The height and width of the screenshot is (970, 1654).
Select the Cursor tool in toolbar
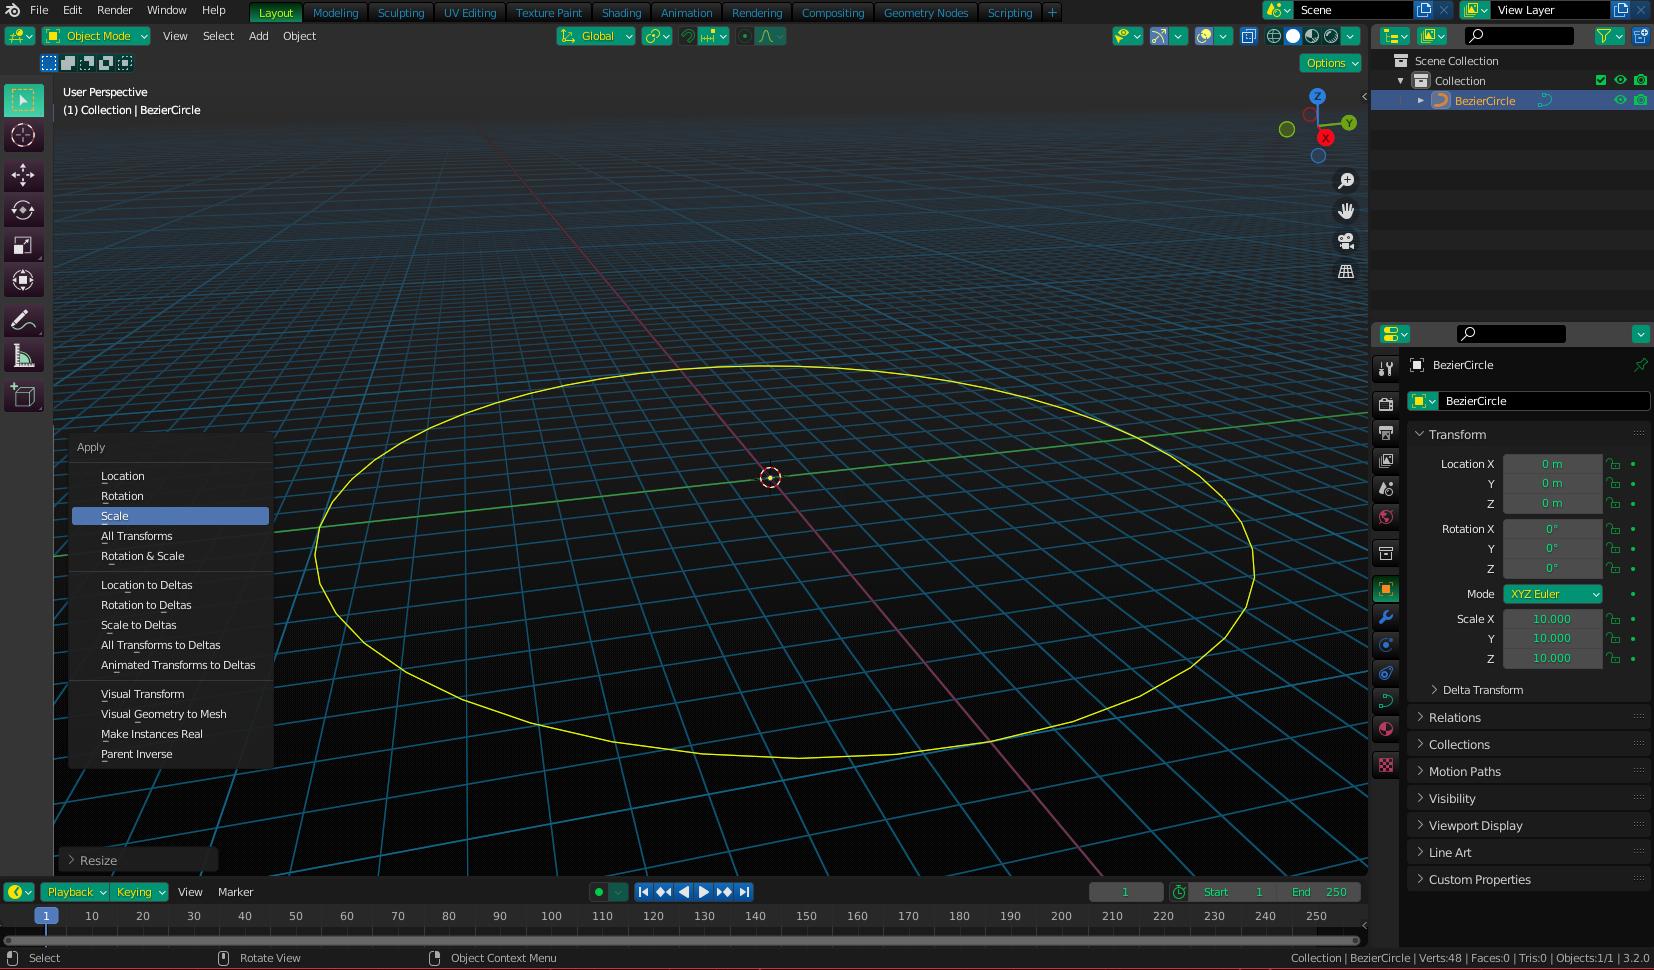tap(23, 135)
